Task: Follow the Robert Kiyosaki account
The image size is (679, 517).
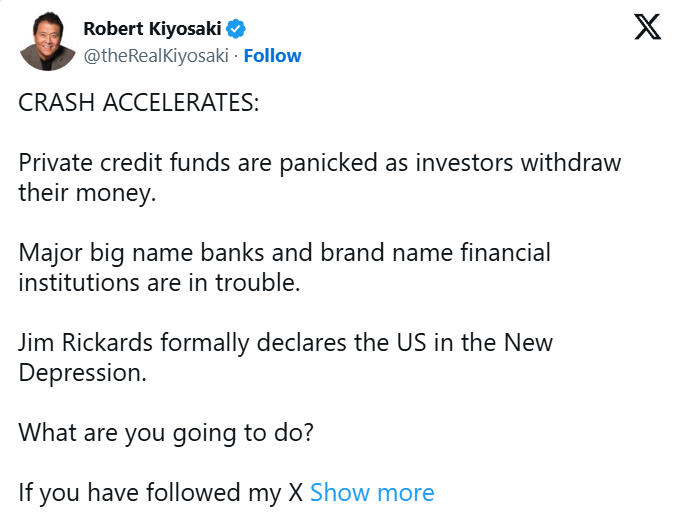Action: [272, 56]
